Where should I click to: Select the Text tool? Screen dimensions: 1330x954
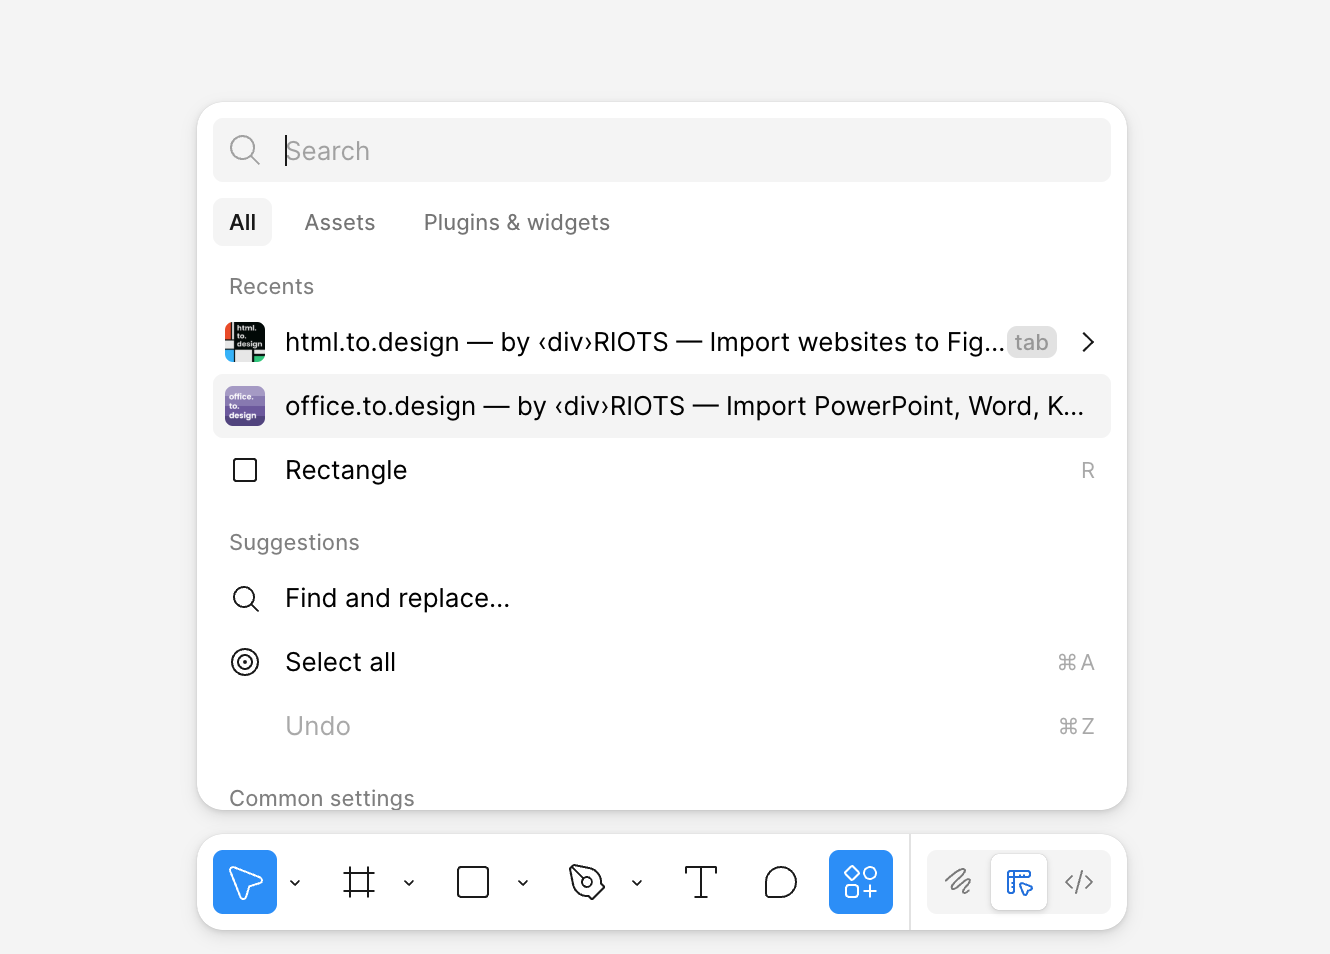point(701,882)
